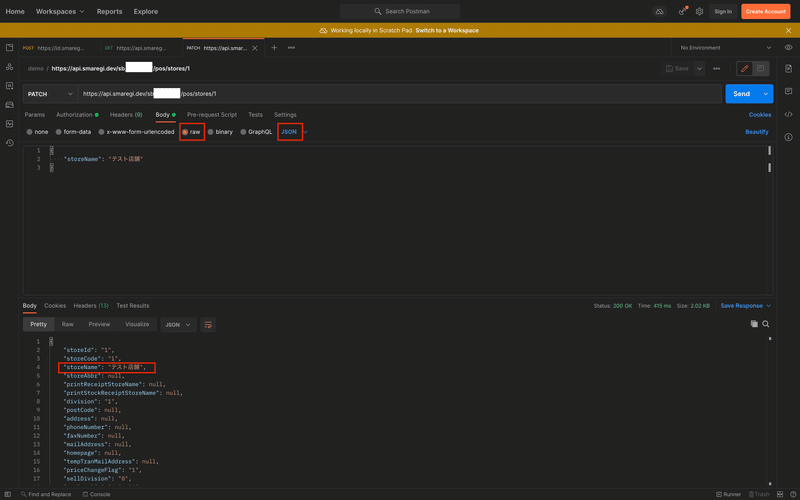Click the Search Postman box

point(400,11)
